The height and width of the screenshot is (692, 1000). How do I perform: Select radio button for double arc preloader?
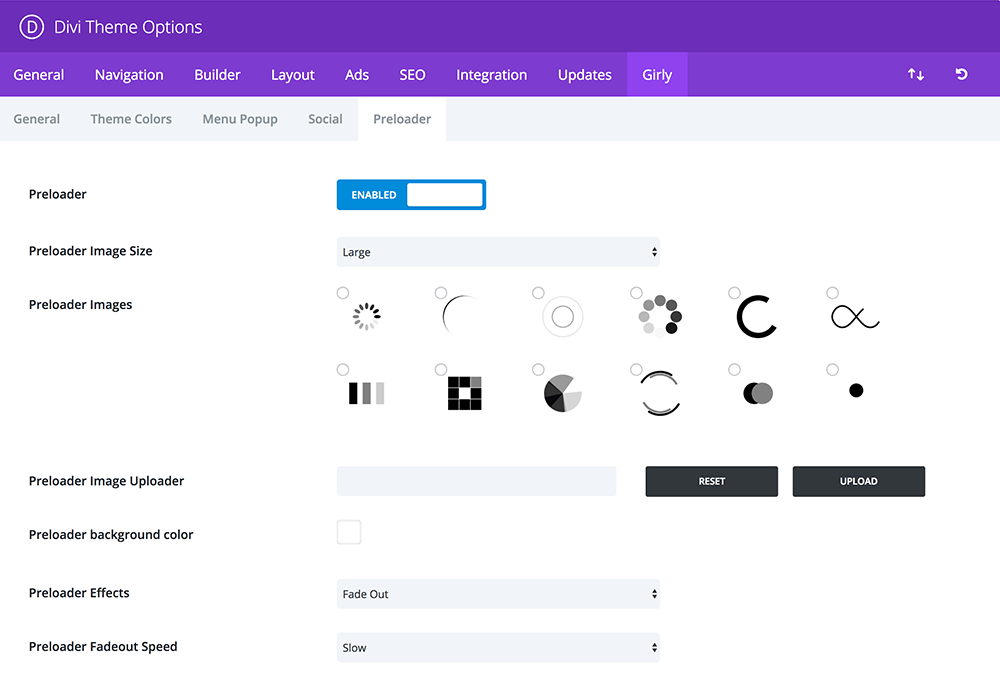pyautogui.click(x=636, y=369)
